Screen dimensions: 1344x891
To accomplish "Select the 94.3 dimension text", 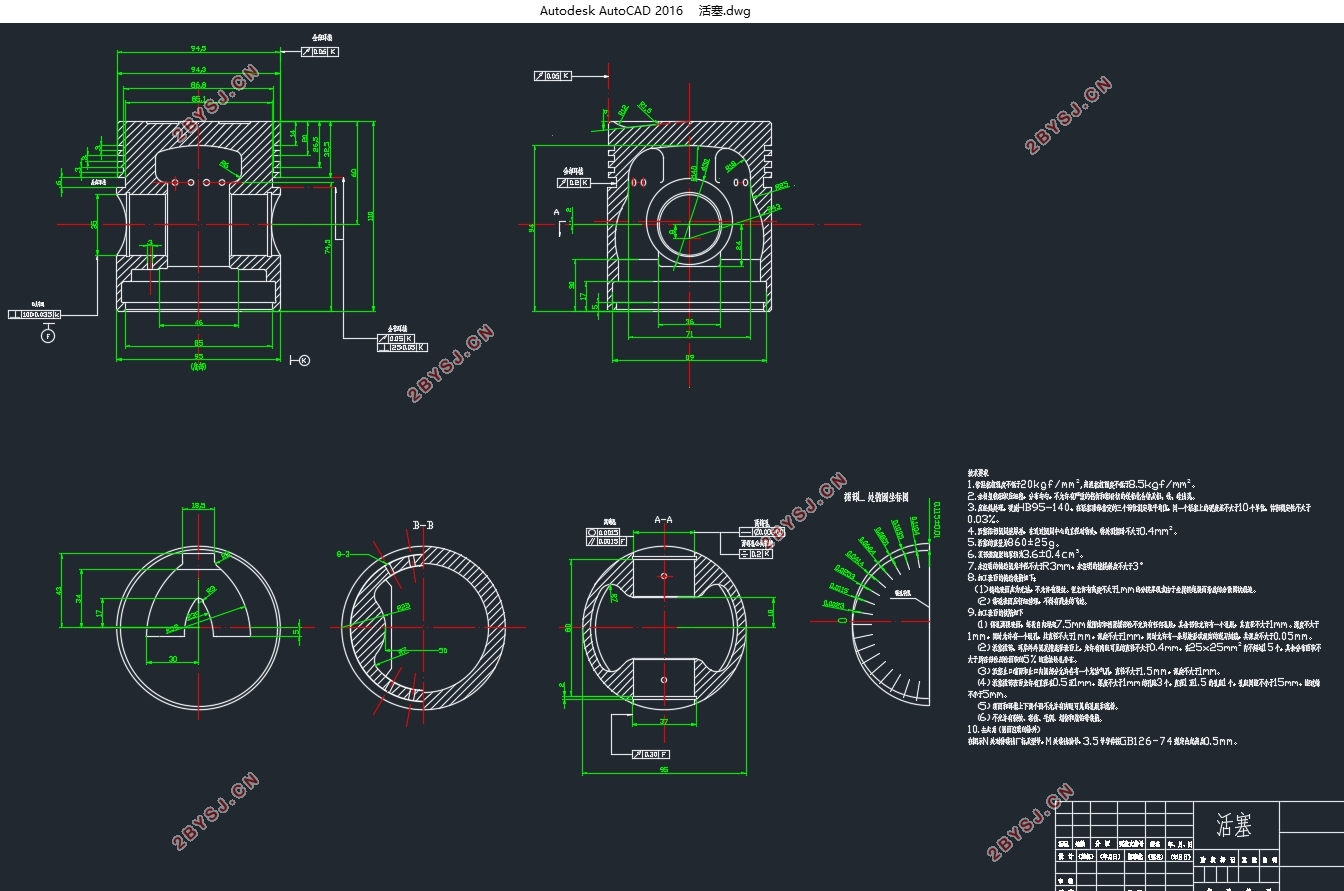I will tap(198, 69).
